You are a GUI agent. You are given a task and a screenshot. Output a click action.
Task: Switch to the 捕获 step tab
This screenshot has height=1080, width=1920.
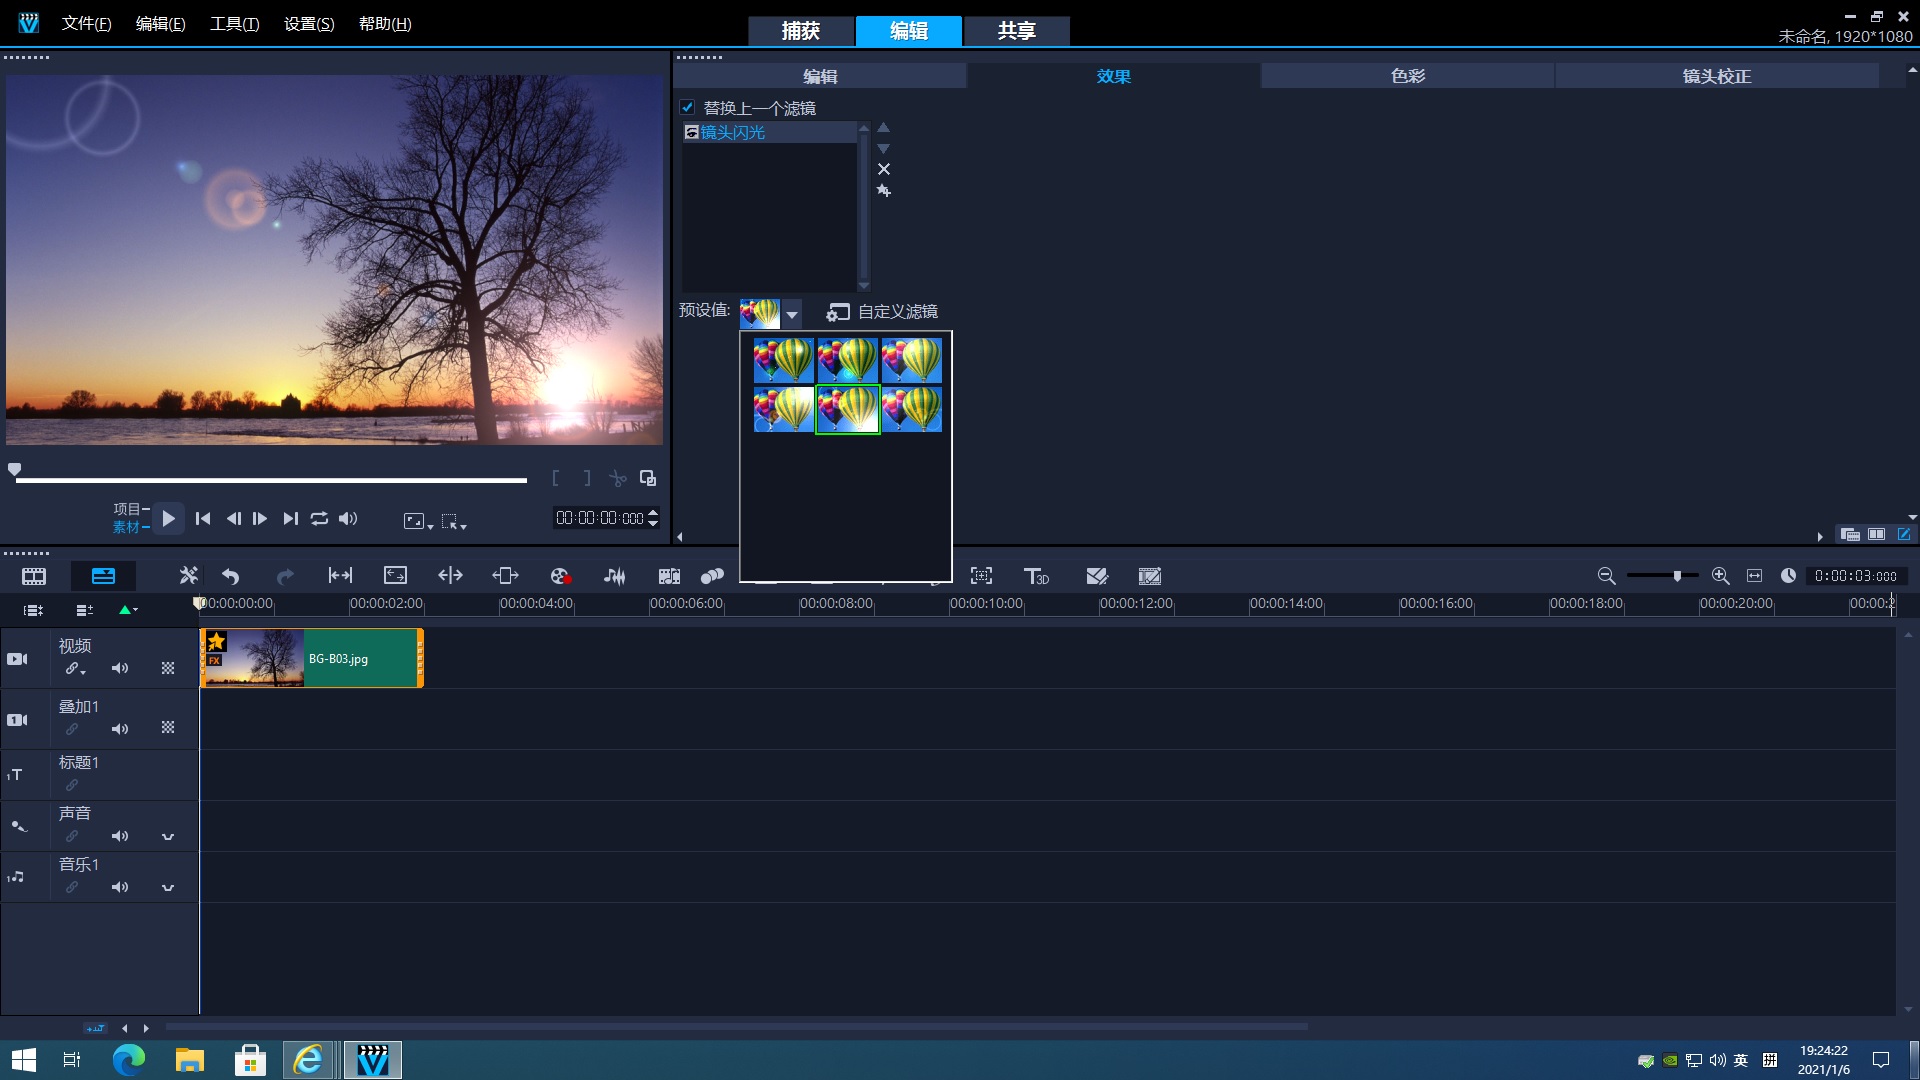point(801,31)
